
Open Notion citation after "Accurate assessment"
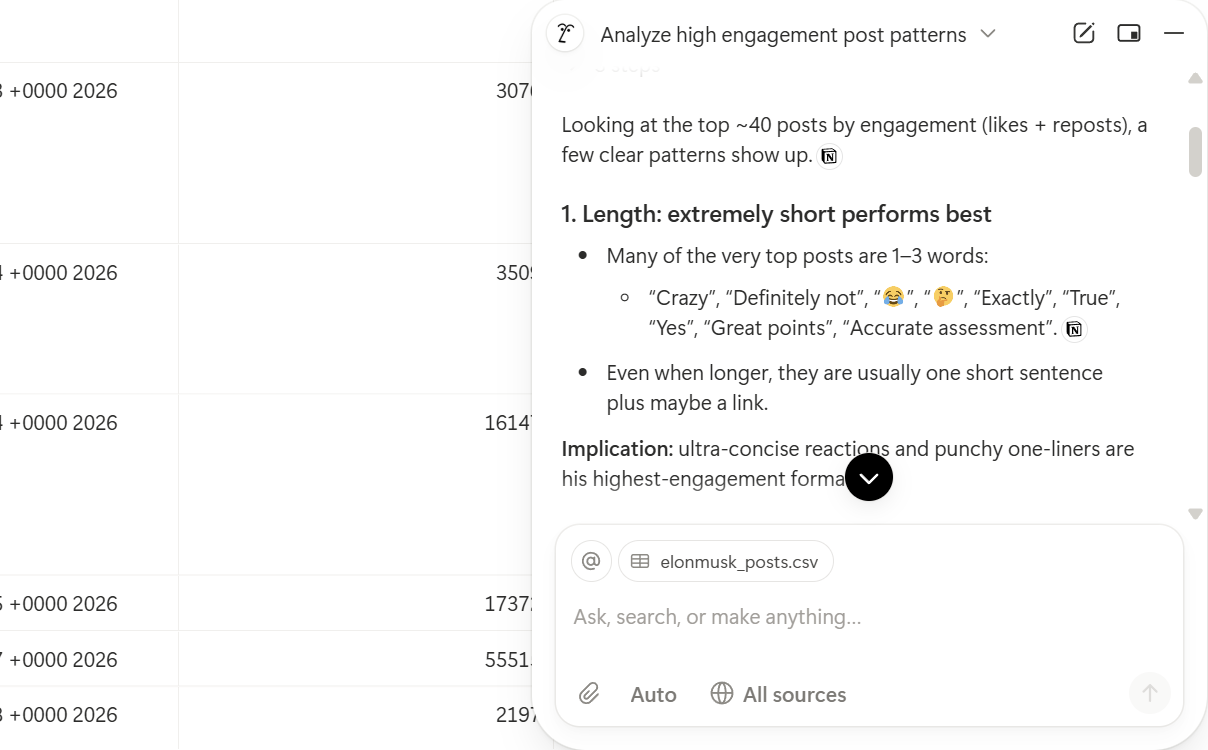pyautogui.click(x=1074, y=329)
